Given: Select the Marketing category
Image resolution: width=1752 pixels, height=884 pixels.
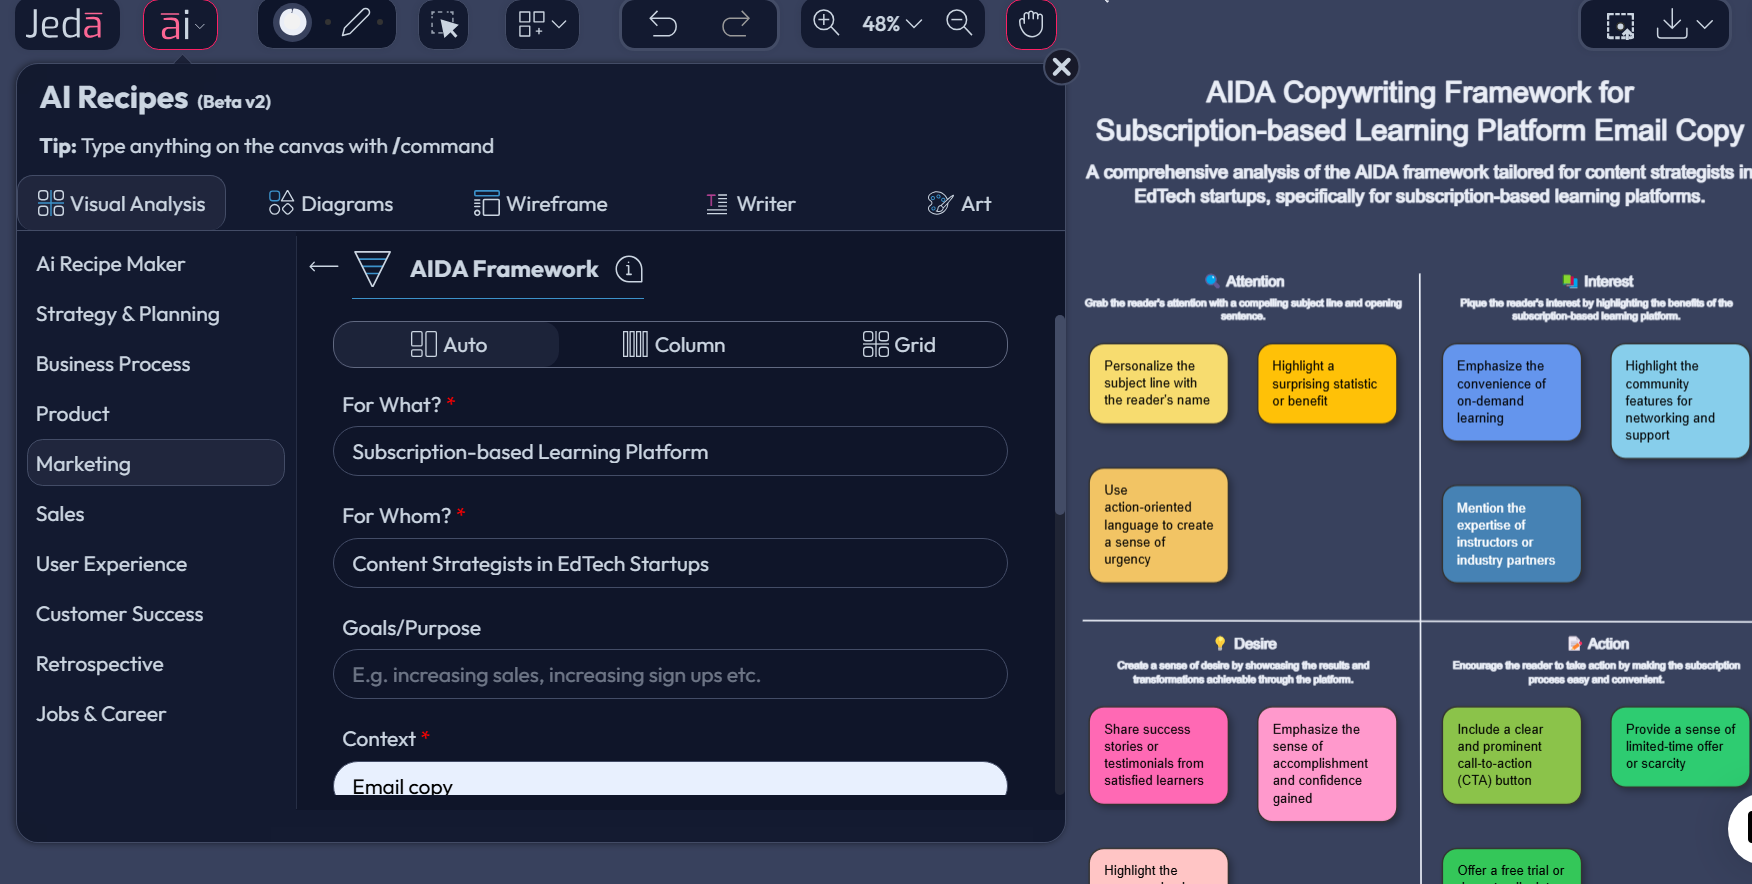Looking at the screenshot, I should (x=156, y=463).
